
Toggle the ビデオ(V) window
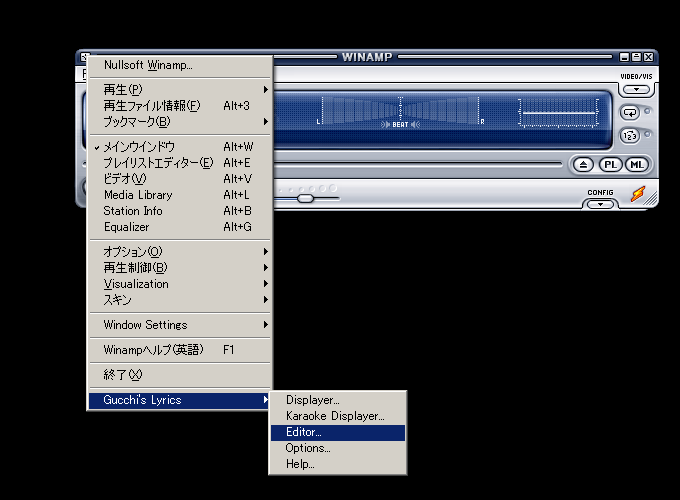pyautogui.click(x=180, y=179)
